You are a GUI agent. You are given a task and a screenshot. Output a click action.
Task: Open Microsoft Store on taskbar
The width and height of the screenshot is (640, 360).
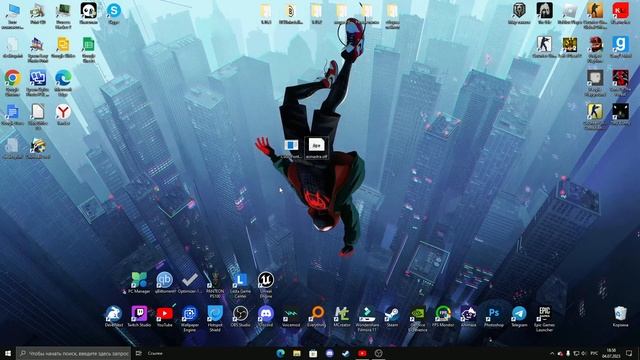tap(313, 353)
